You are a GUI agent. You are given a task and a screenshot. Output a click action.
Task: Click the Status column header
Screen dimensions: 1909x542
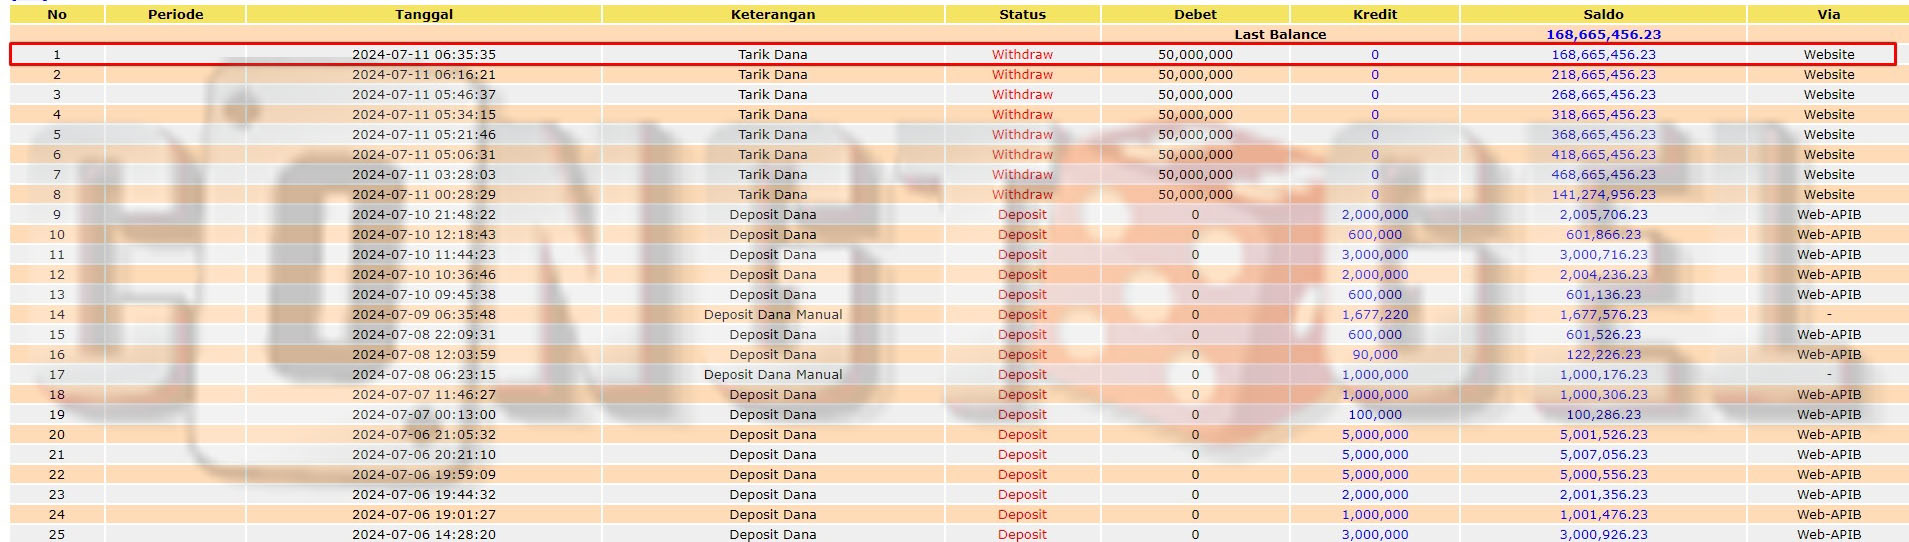1022,14
